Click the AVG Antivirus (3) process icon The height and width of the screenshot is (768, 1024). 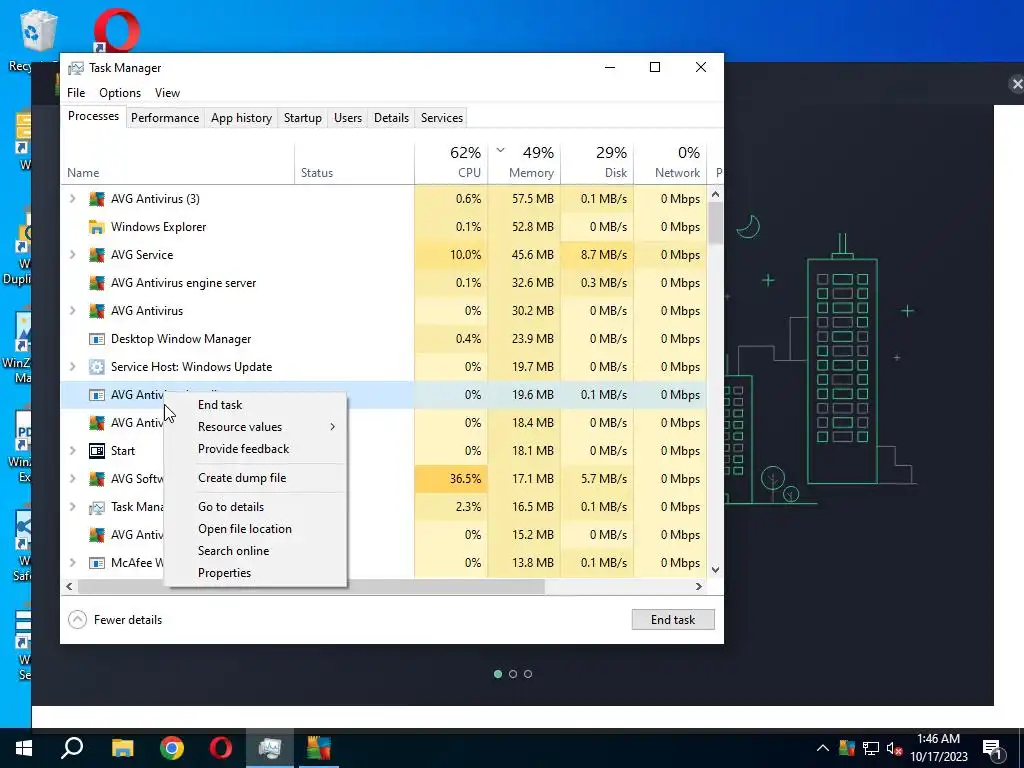[97, 199]
